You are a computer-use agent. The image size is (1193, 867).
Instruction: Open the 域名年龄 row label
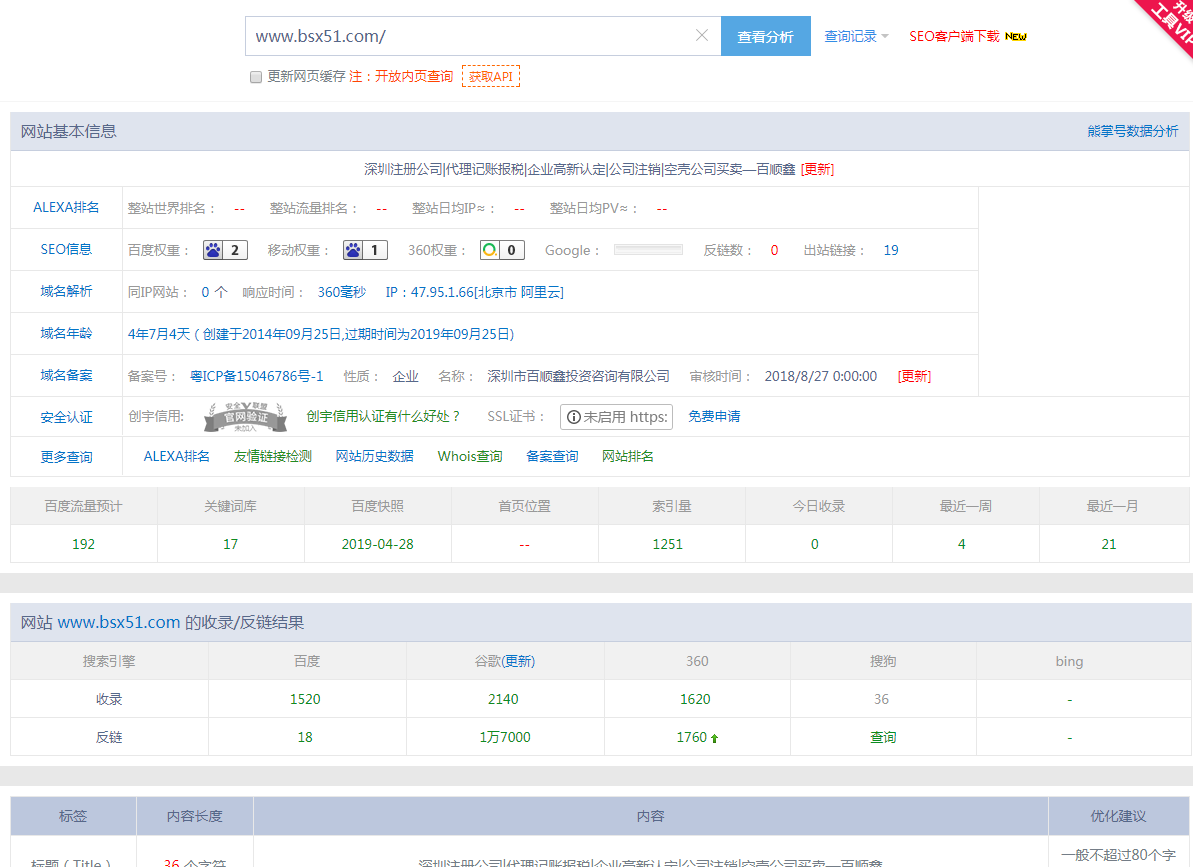pos(66,333)
